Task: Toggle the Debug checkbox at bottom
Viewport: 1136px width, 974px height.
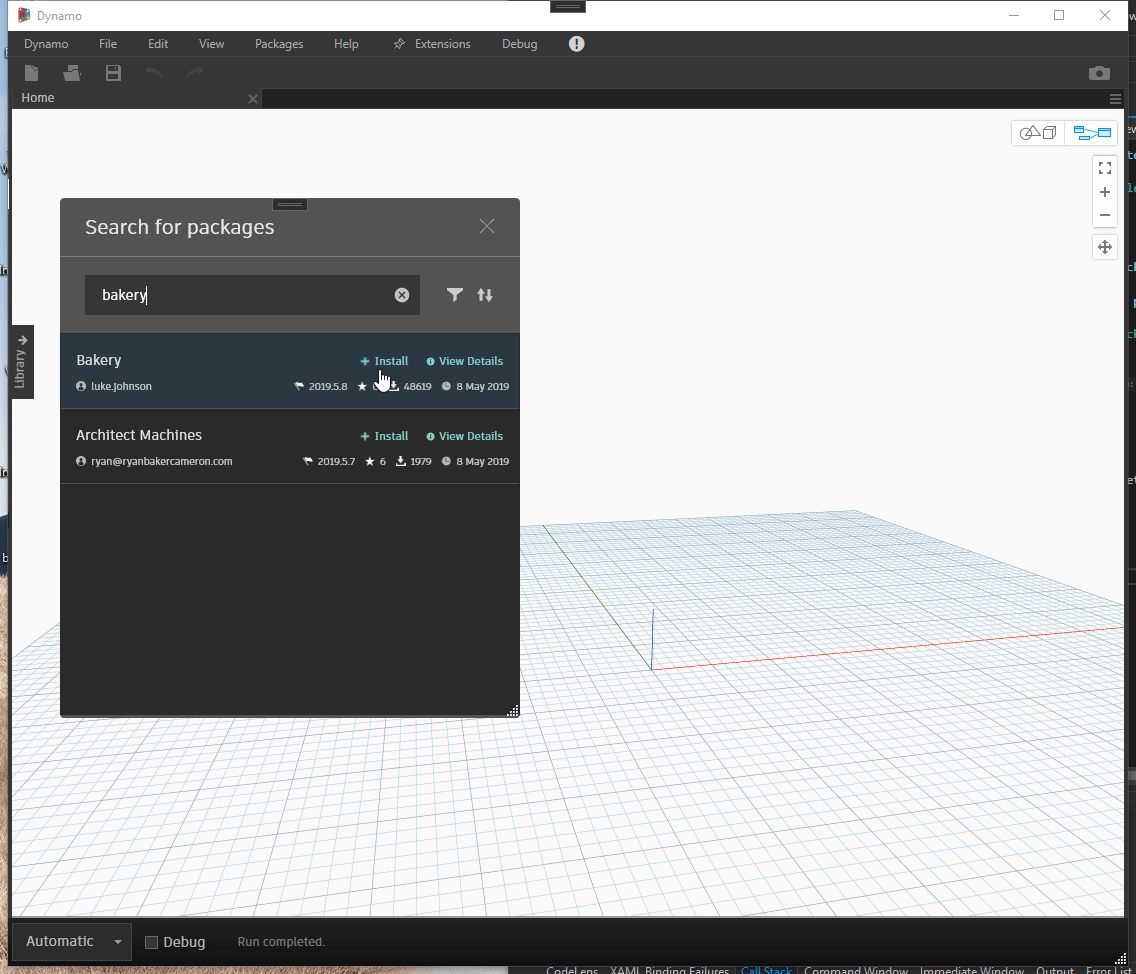Action: [149, 941]
